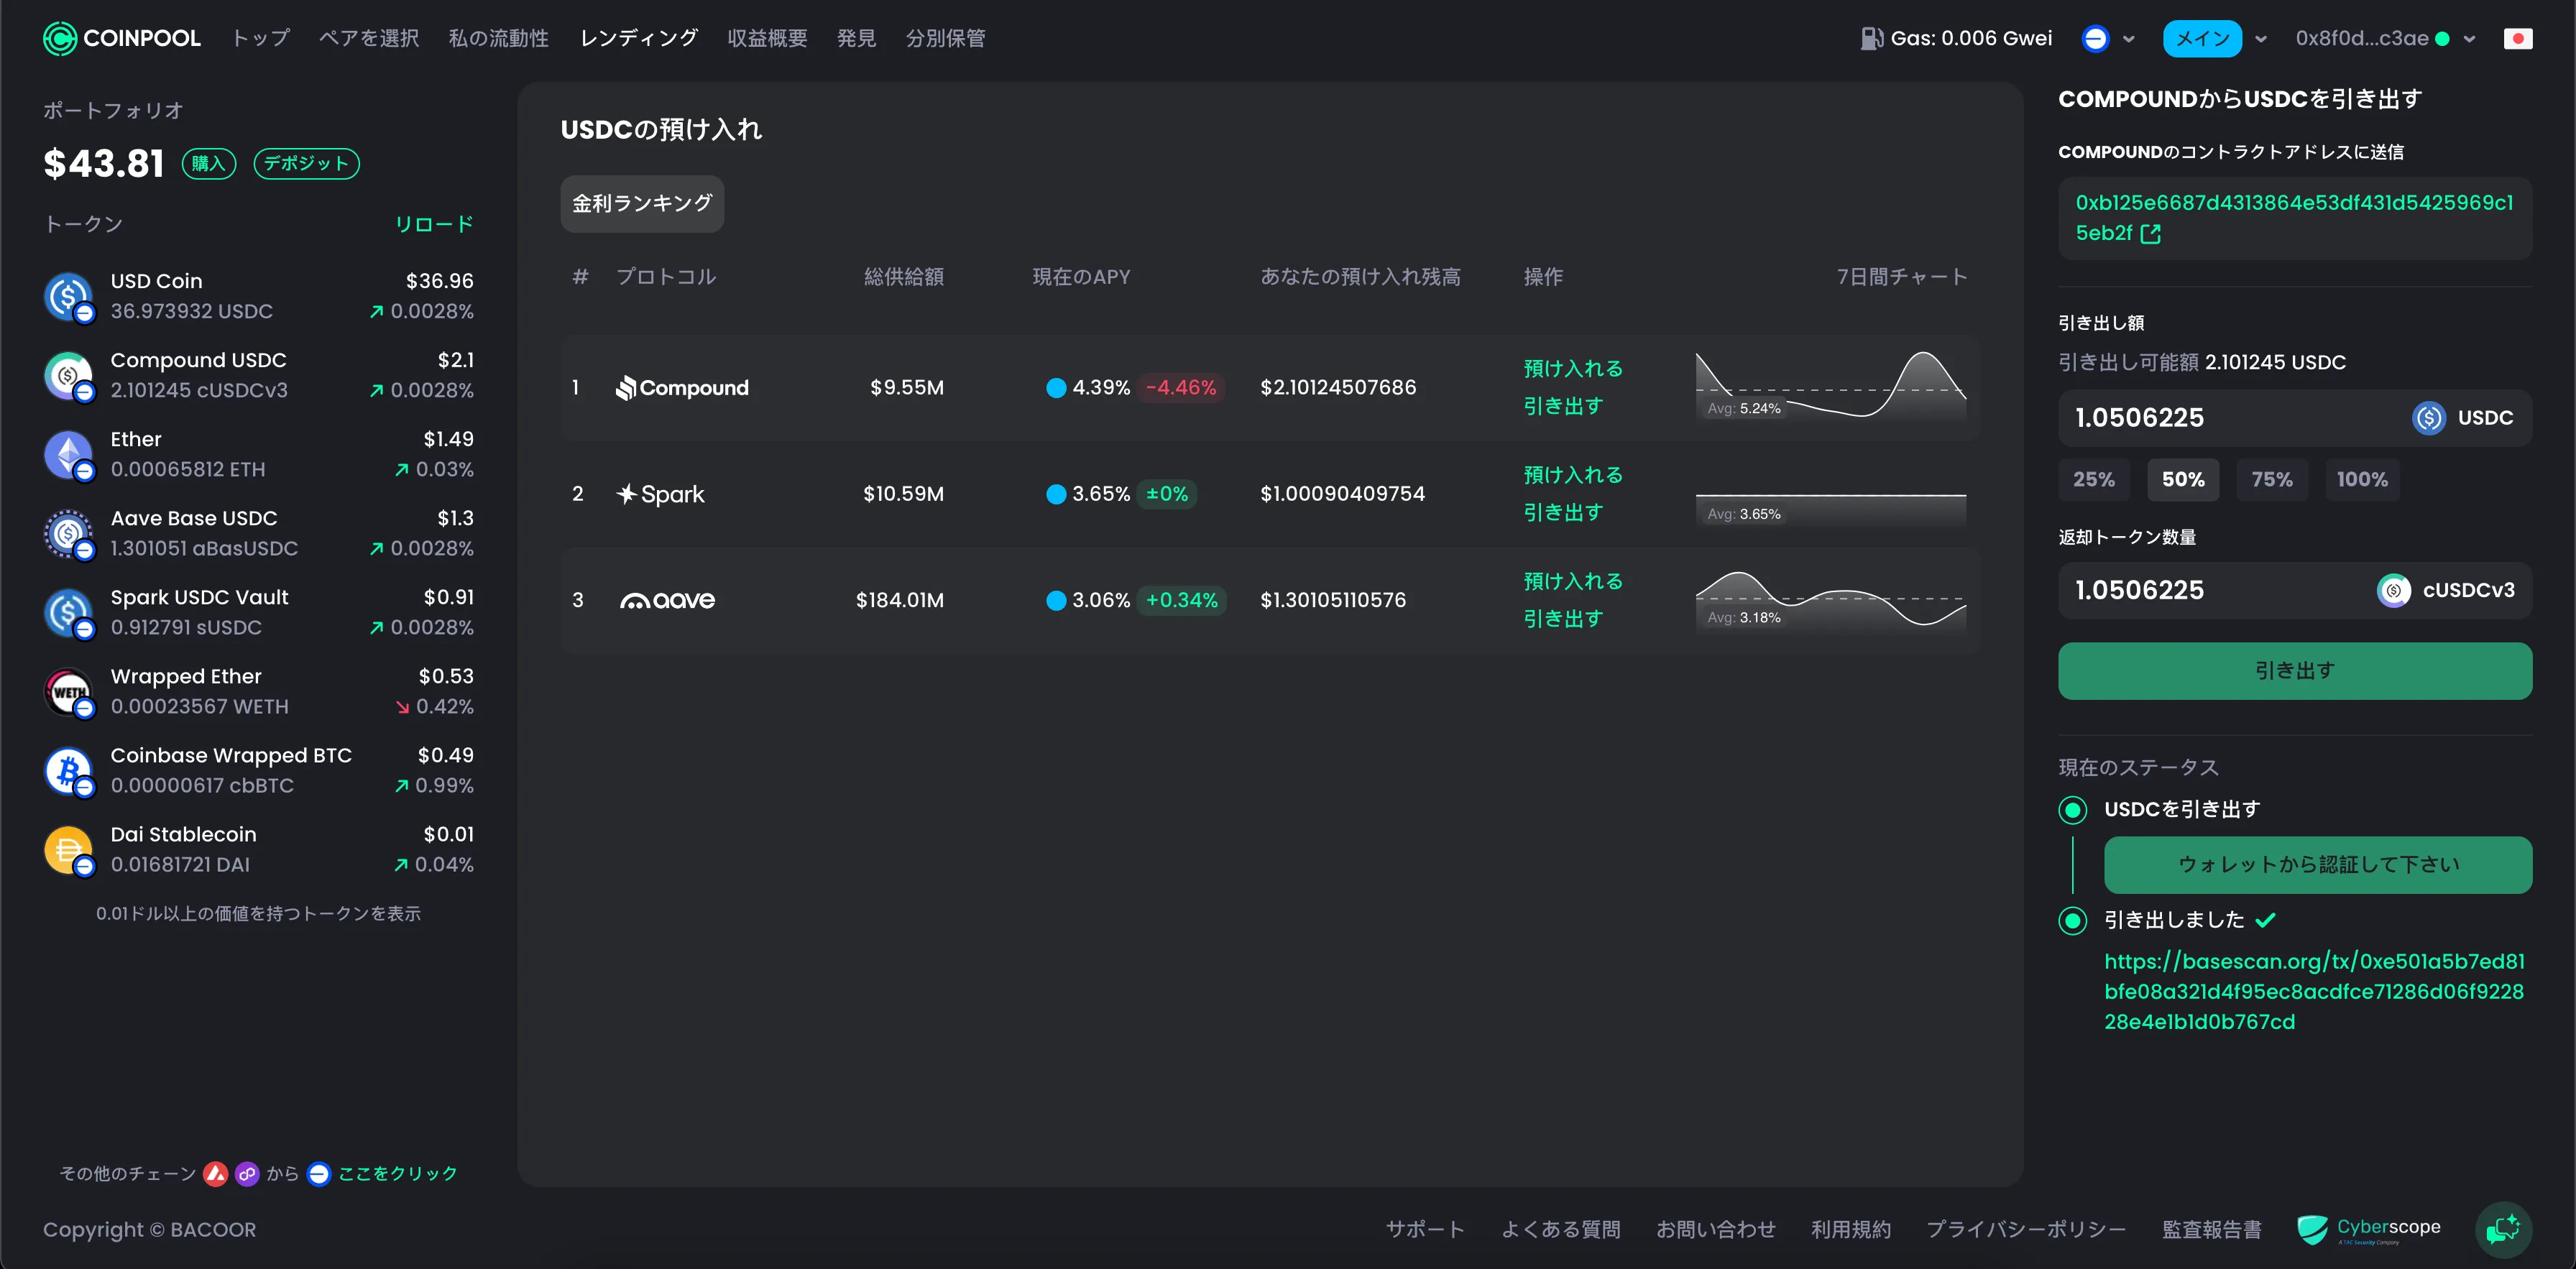Click the gas pump icon

(1871, 39)
